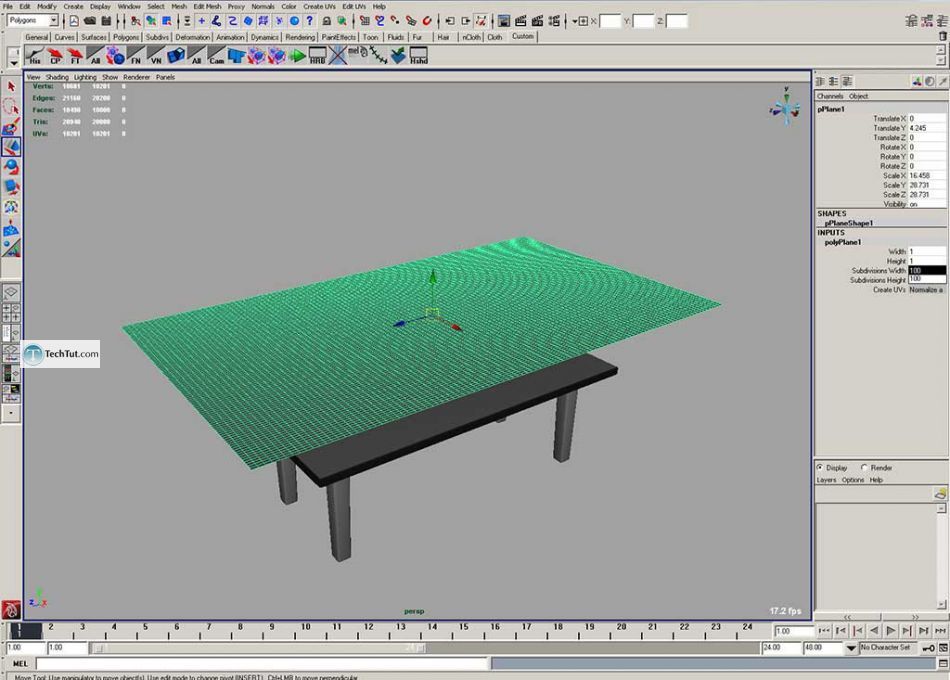Screen dimensions: 950x680
Task: Create a new display layer icon
Action: (939, 493)
